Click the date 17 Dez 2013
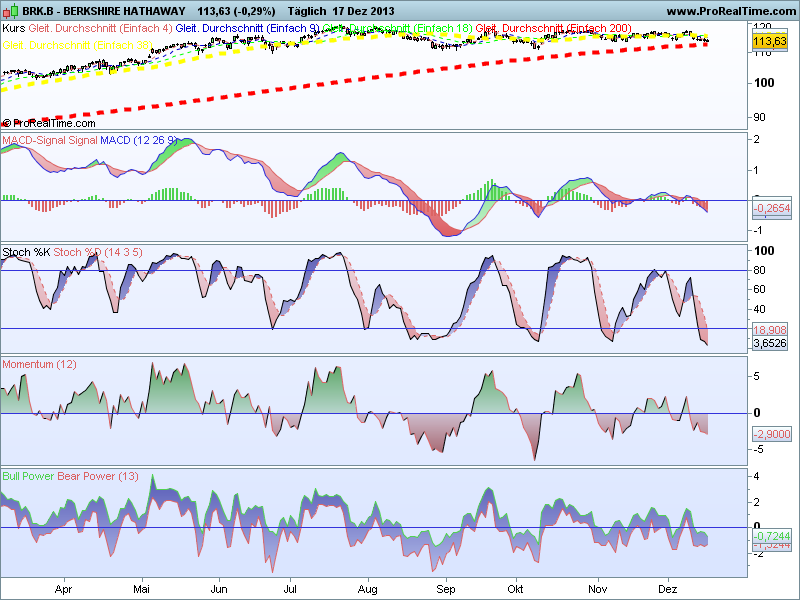This screenshot has height=600, width=800. 363,11
